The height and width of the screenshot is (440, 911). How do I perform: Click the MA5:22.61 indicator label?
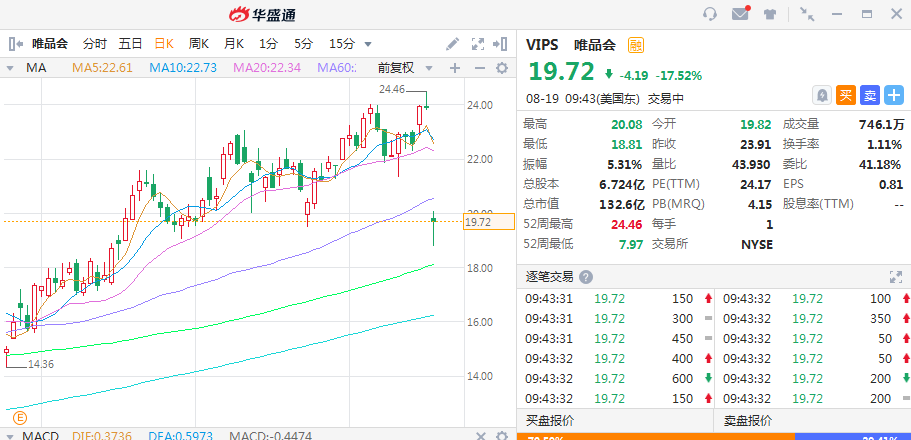pyautogui.click(x=102, y=68)
